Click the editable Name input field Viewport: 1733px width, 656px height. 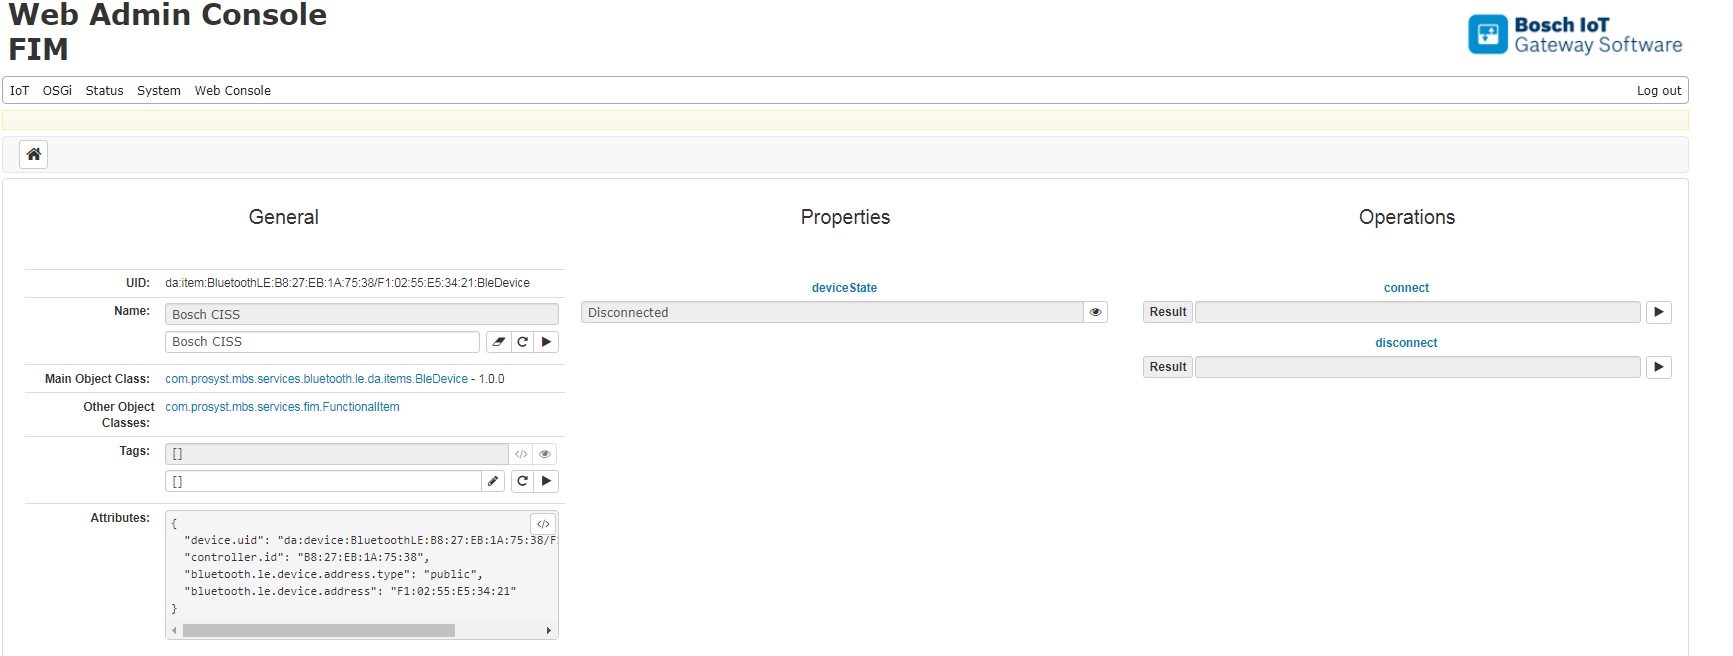pyautogui.click(x=322, y=342)
